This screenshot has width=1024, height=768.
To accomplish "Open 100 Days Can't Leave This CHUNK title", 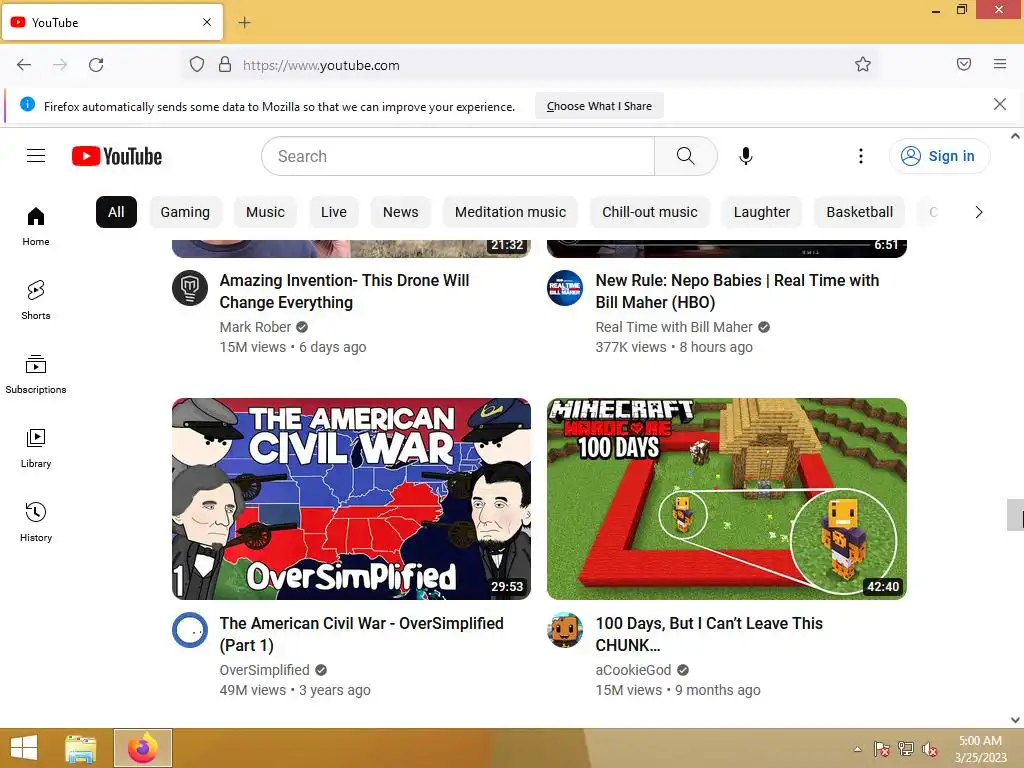I will point(709,634).
